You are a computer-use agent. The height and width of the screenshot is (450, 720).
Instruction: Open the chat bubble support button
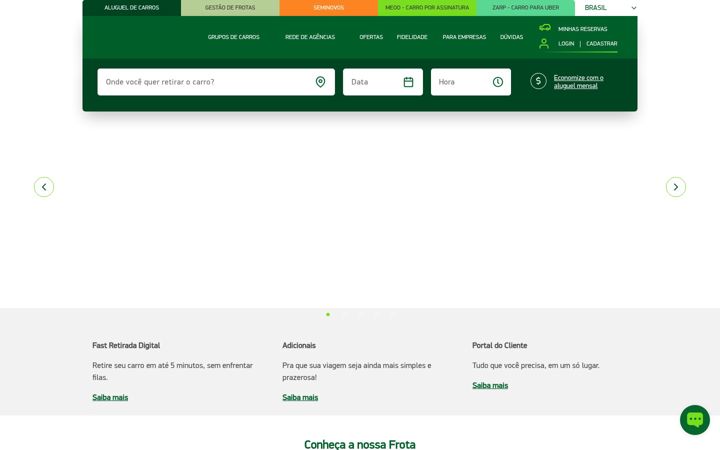694,420
